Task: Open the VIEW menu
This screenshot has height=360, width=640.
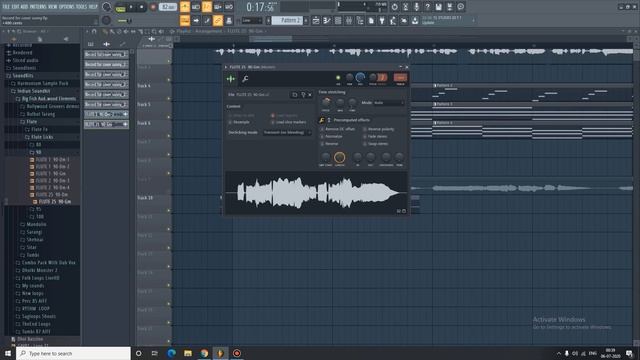Action: [53, 7]
